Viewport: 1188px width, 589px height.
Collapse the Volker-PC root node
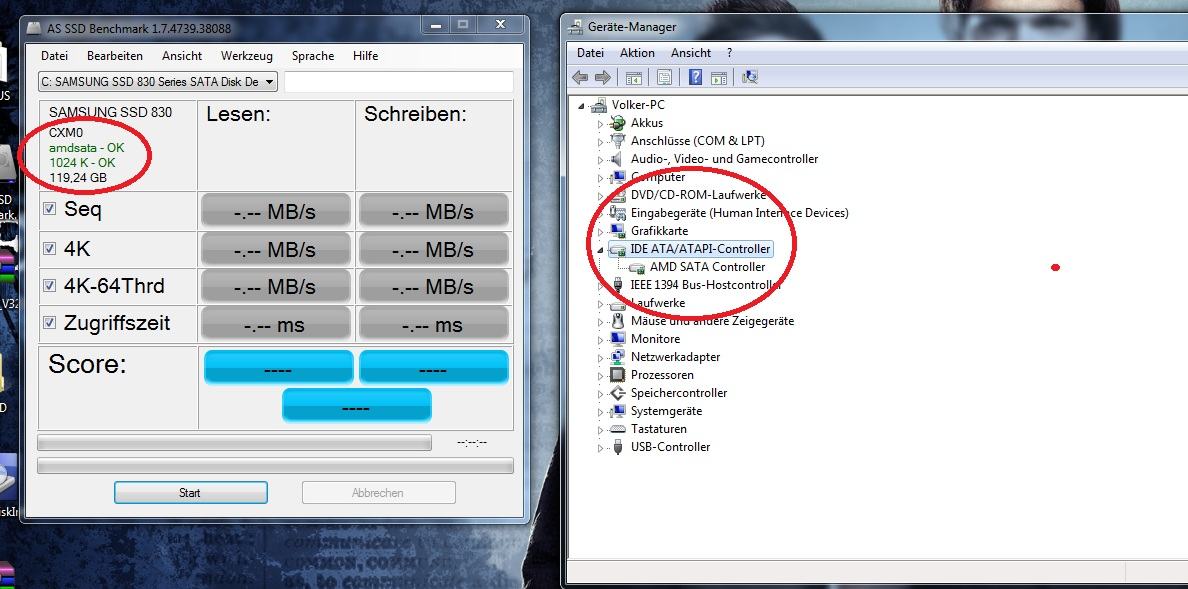[581, 105]
